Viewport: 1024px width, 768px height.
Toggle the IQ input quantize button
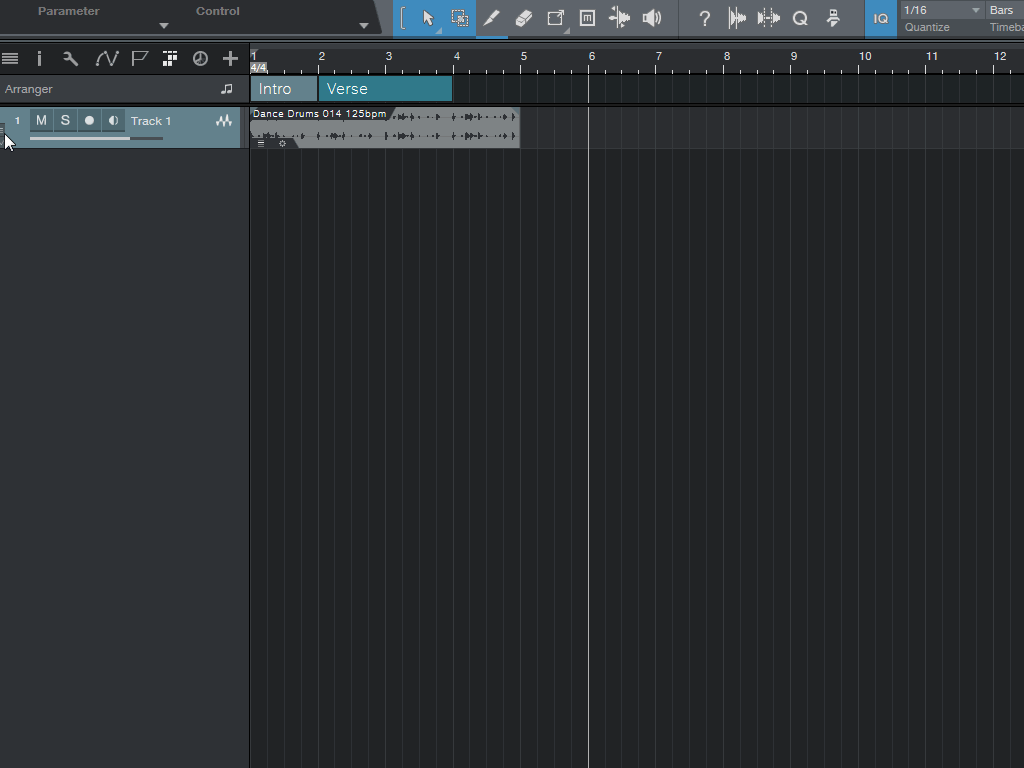point(880,18)
